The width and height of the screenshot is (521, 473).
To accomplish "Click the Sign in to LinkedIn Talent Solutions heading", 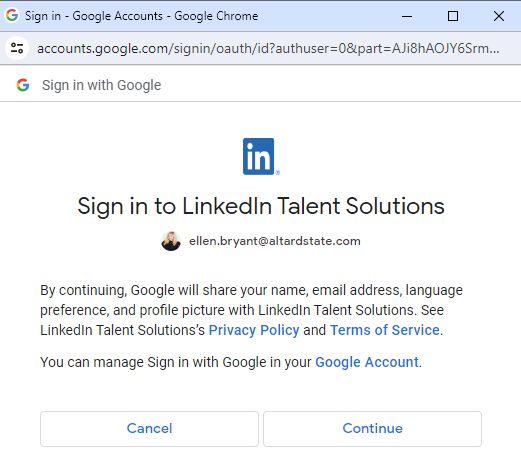I will point(261,206).
